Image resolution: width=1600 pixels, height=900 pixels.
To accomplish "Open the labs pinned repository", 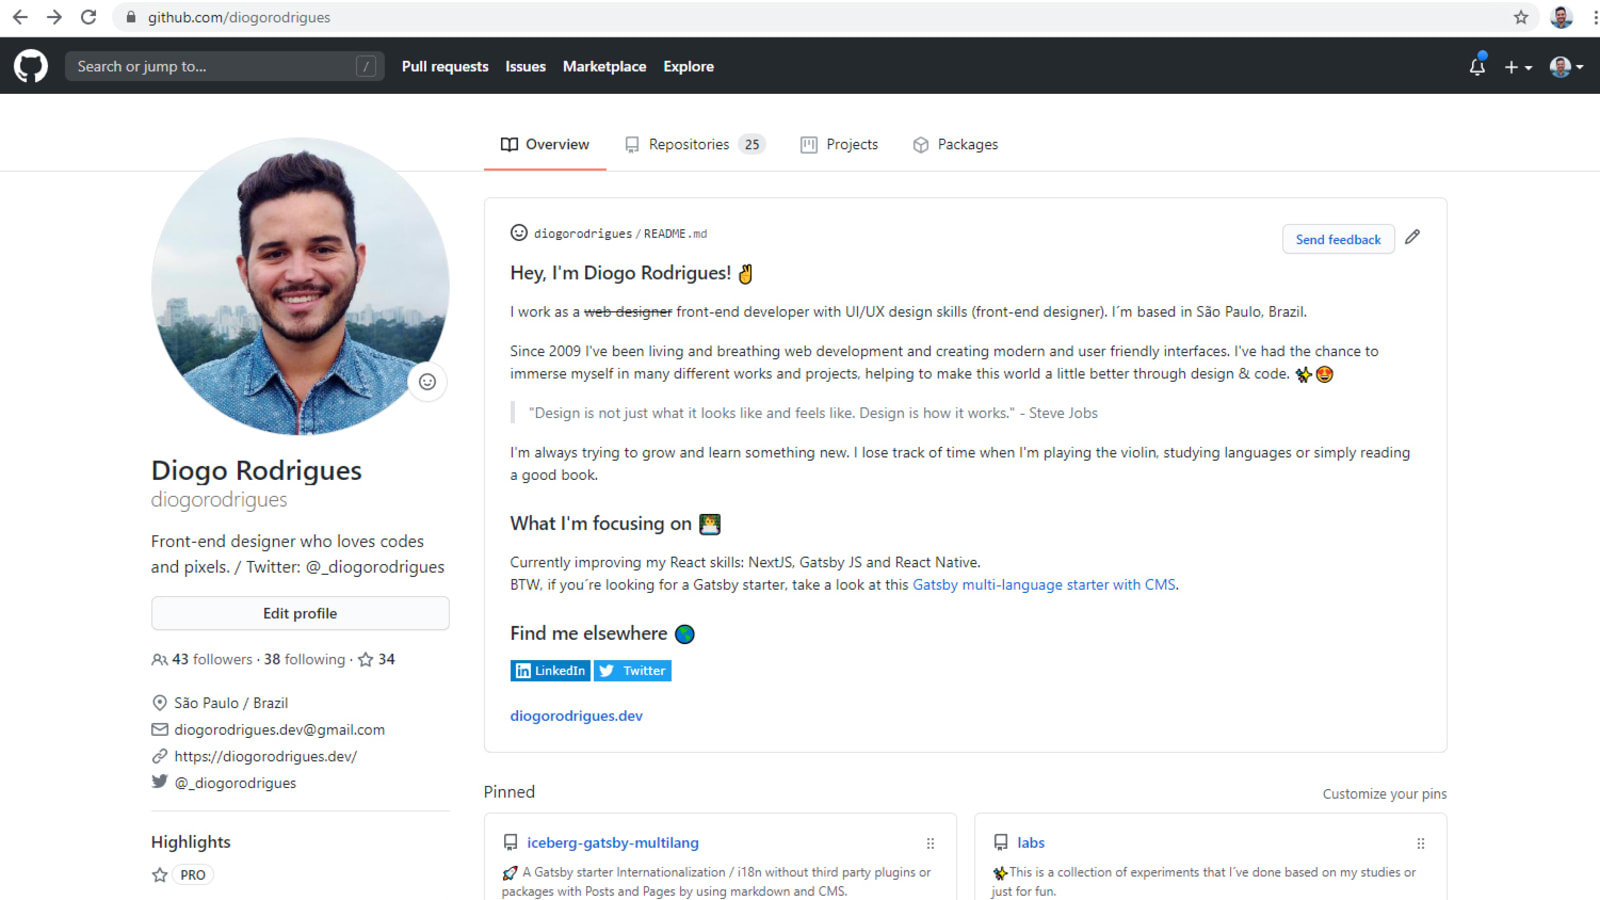I will (x=1031, y=843).
